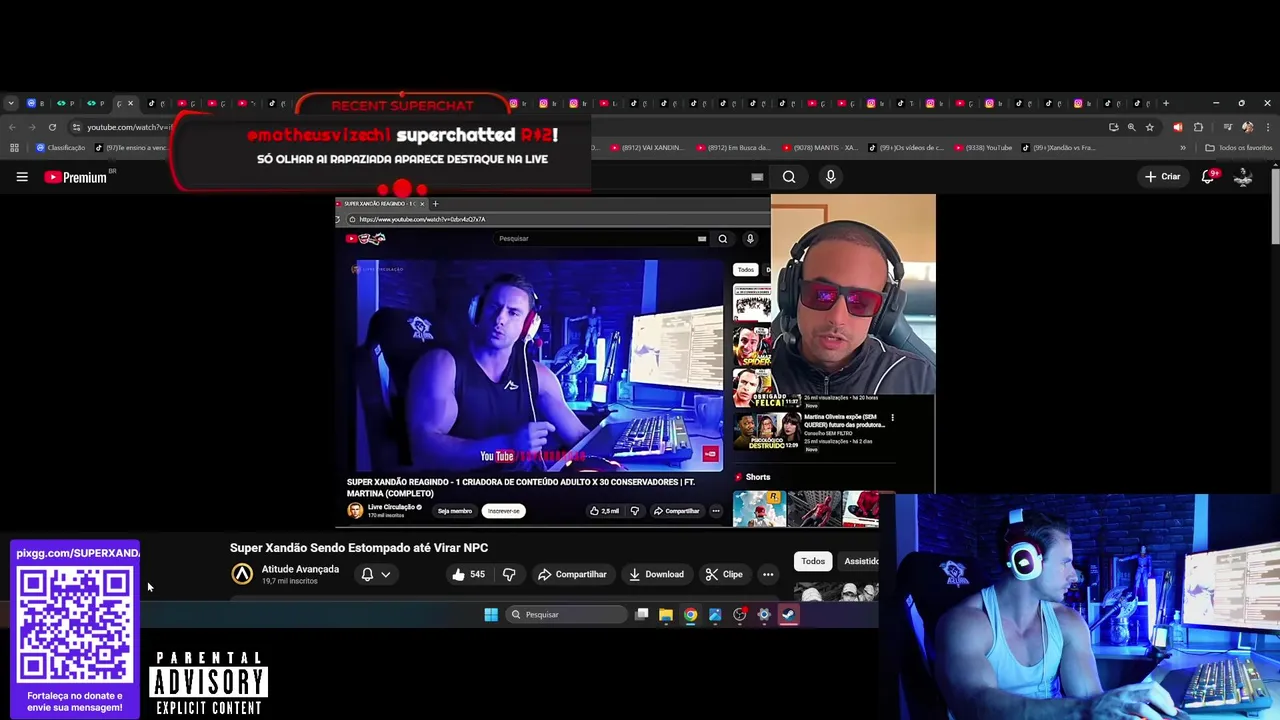Click Inscrever-se in the embedded video

(x=503, y=511)
